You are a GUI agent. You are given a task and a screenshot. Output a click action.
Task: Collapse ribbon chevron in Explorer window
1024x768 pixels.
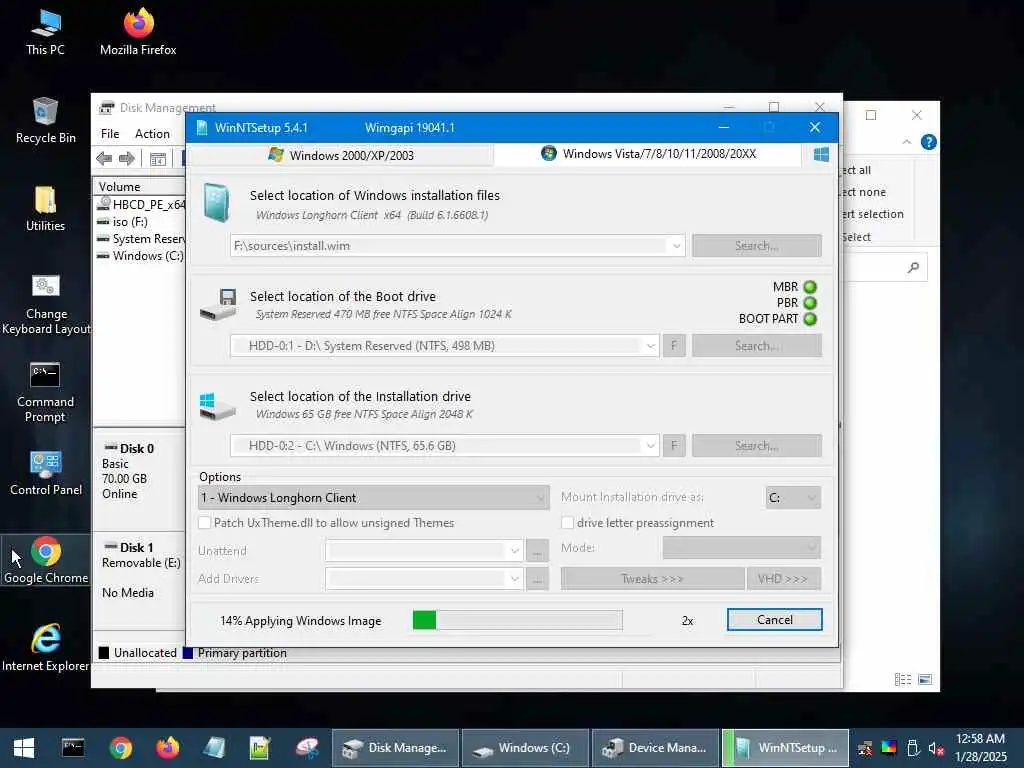906,142
